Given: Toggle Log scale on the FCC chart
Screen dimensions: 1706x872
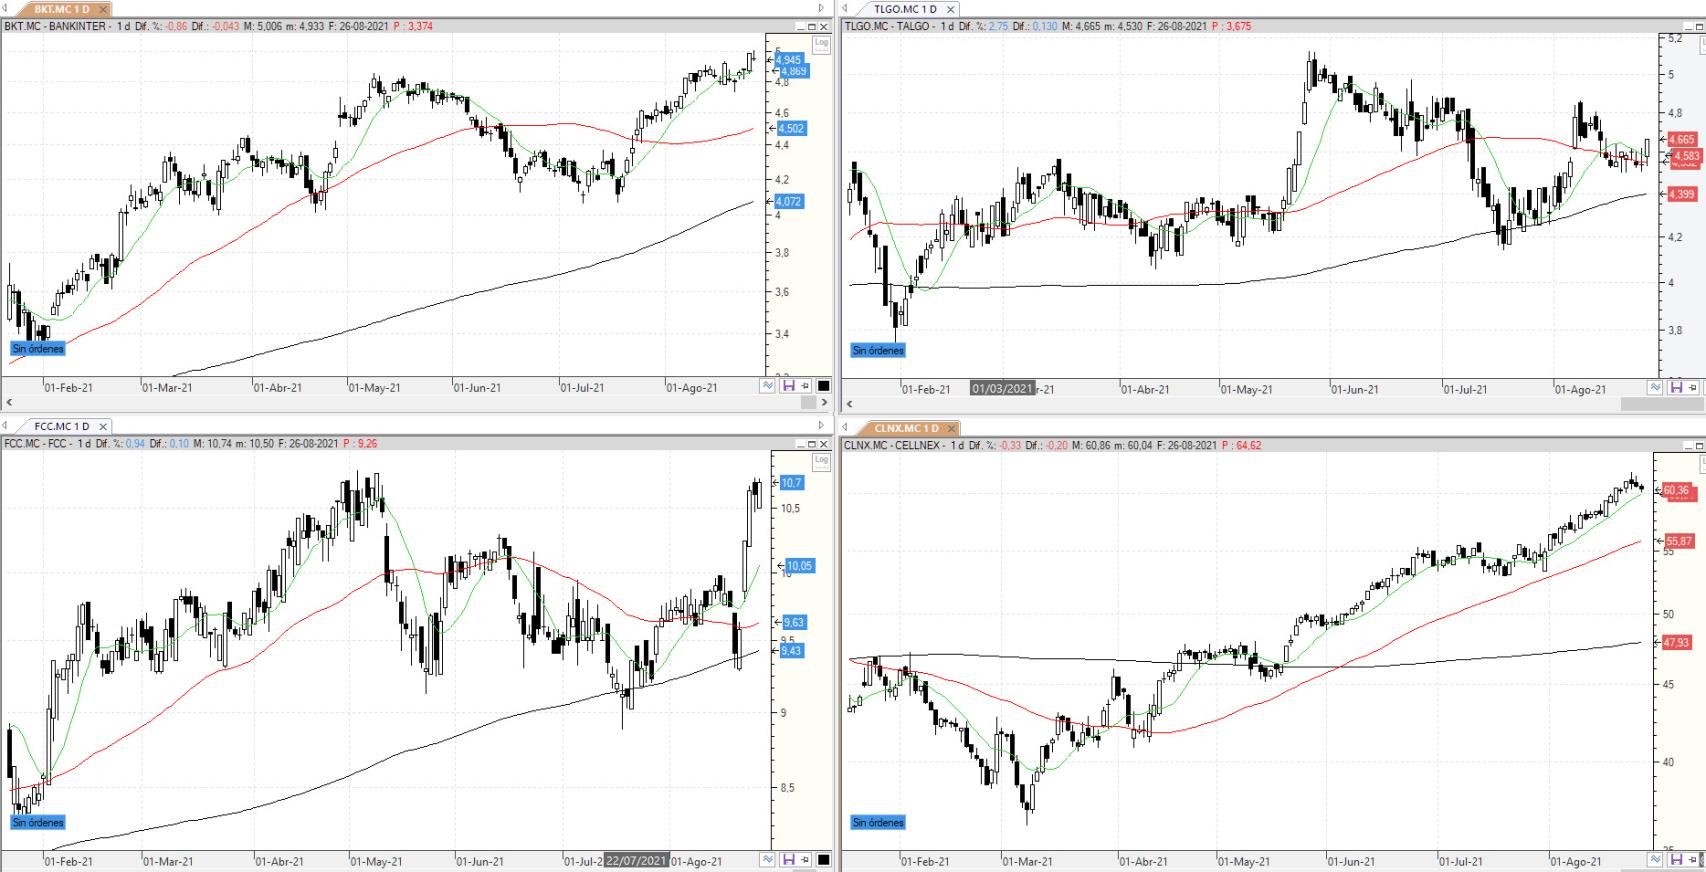Looking at the screenshot, I should coord(821,461).
